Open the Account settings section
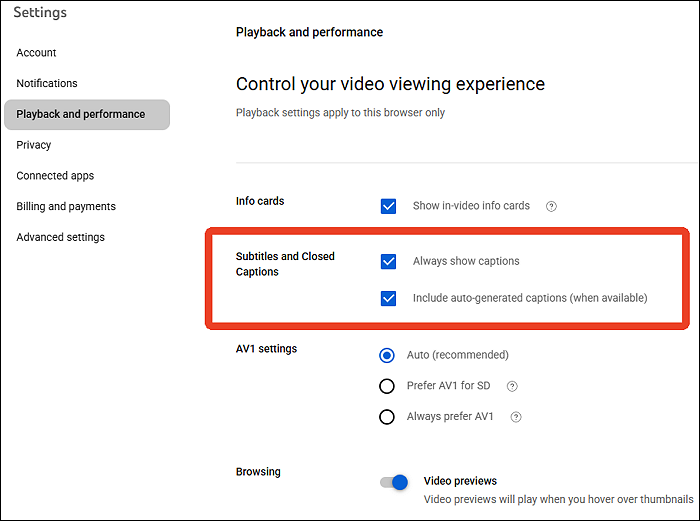This screenshot has width=700, height=521. click(36, 53)
